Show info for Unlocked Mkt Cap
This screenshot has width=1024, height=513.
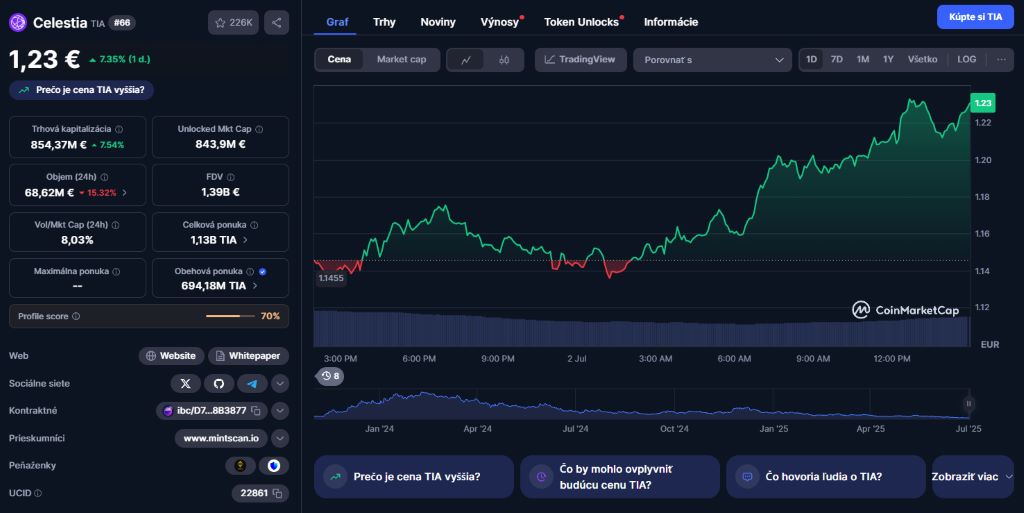tap(259, 129)
